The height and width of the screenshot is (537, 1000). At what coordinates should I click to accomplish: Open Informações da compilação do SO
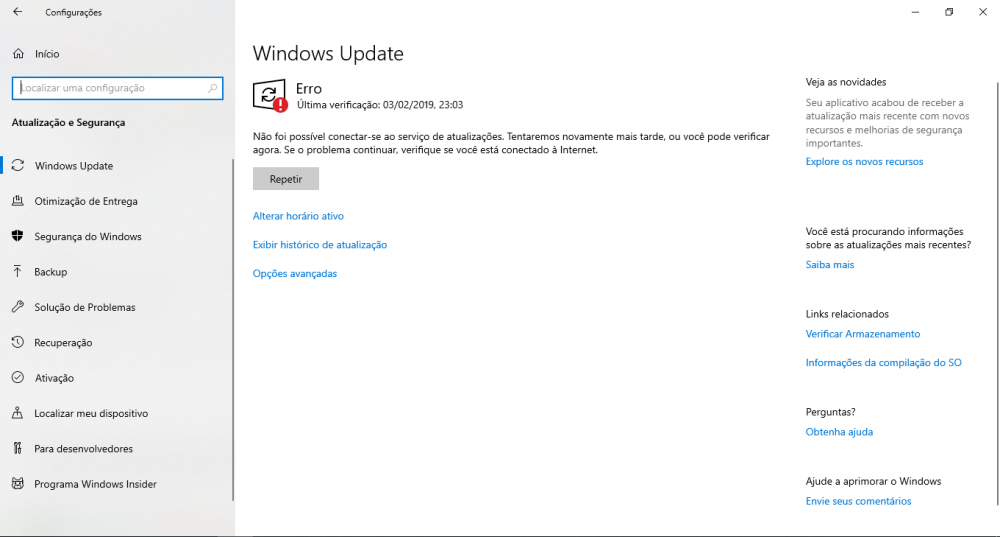click(883, 363)
